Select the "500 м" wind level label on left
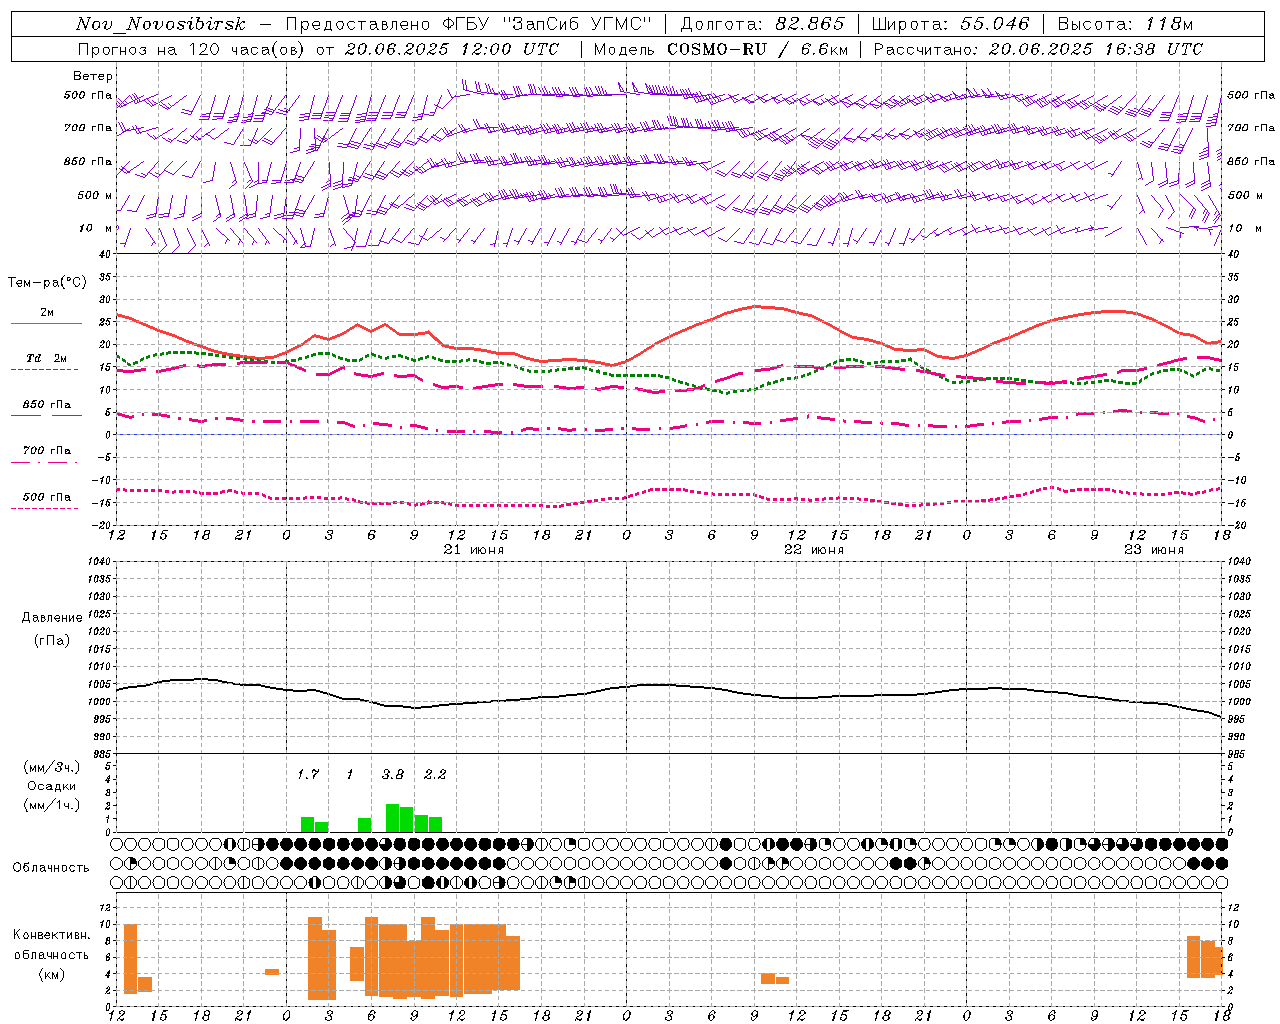 click(x=95, y=195)
